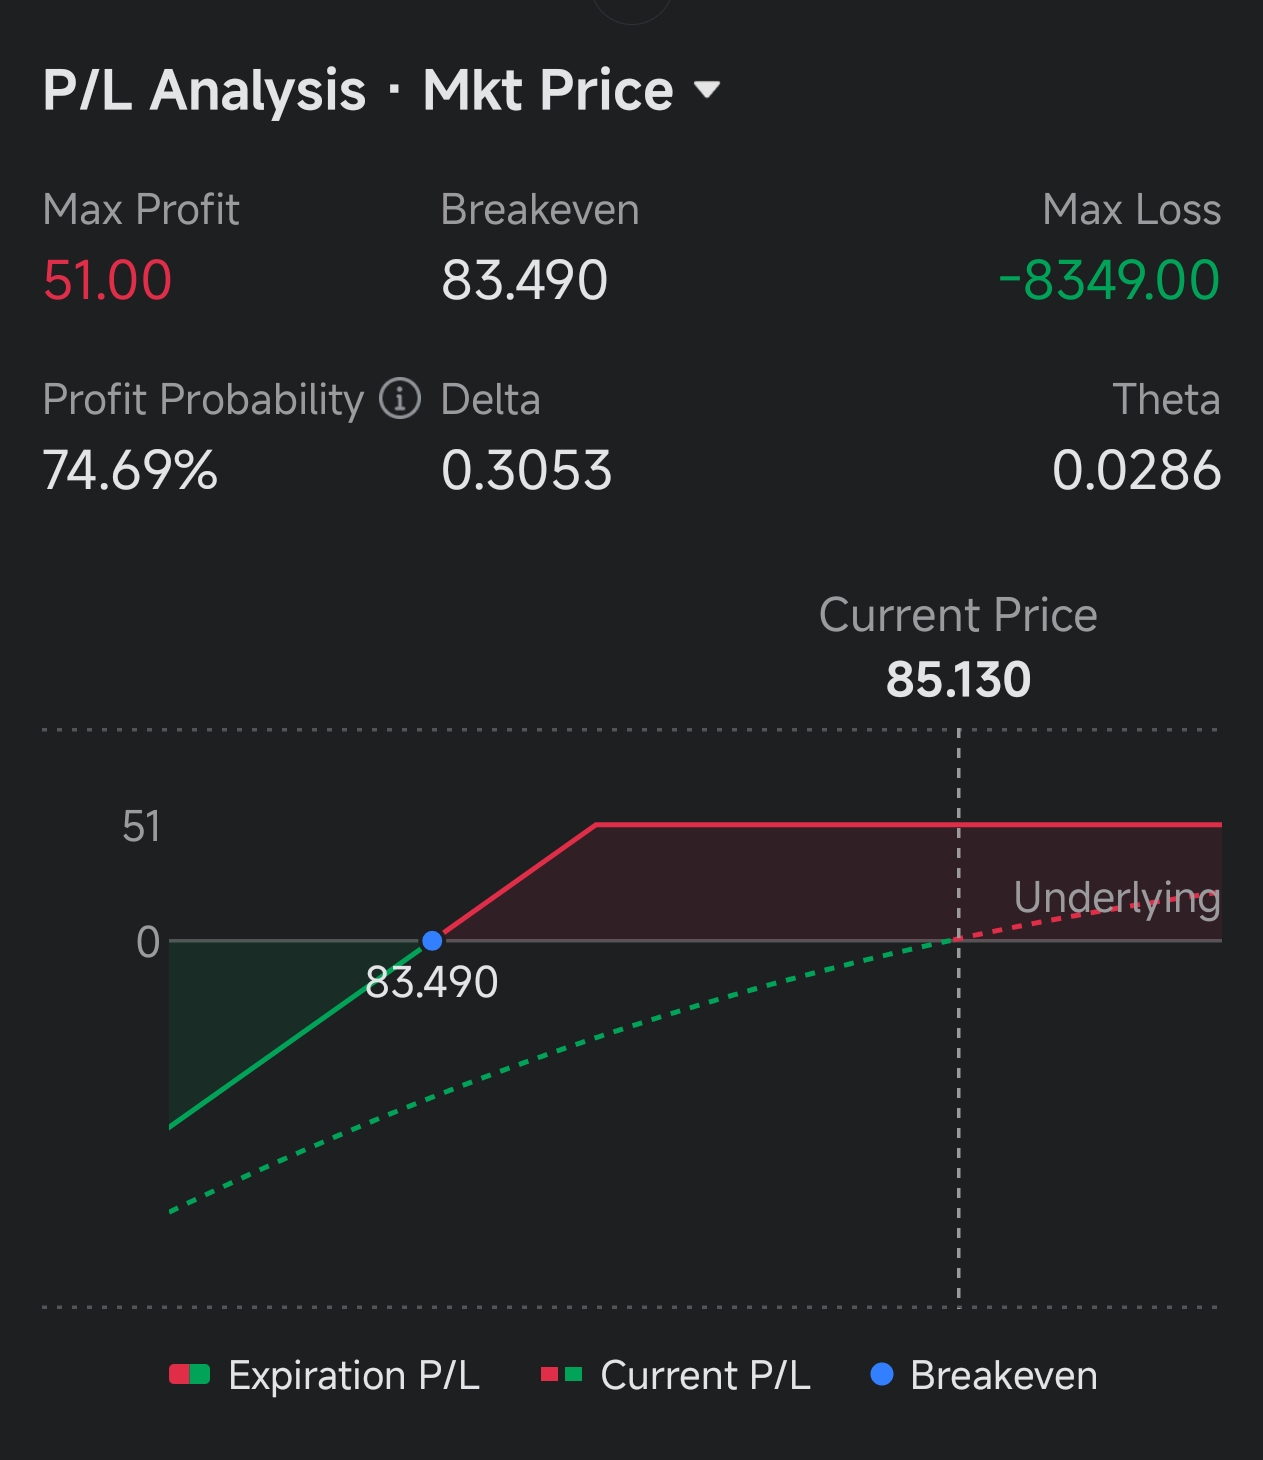This screenshot has width=1263, height=1460.
Task: Toggle the Expiration P/L legend label
Action: (354, 1376)
